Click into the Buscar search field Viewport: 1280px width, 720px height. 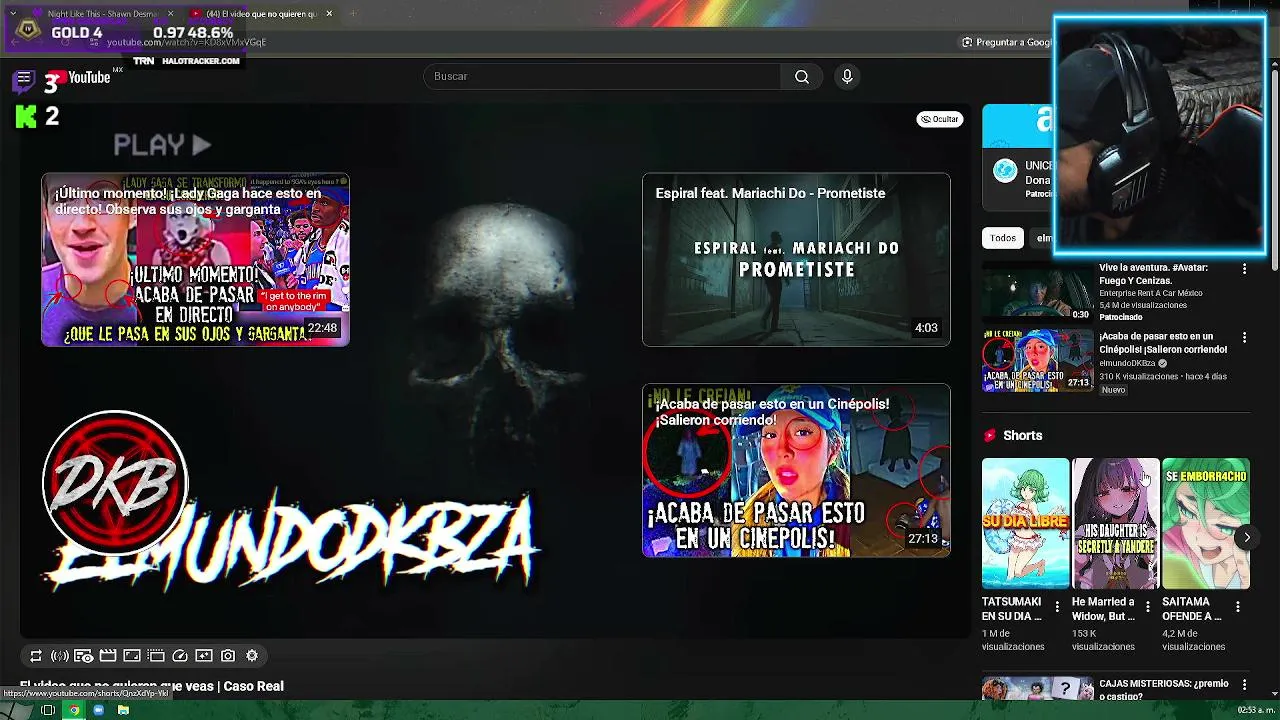click(602, 77)
